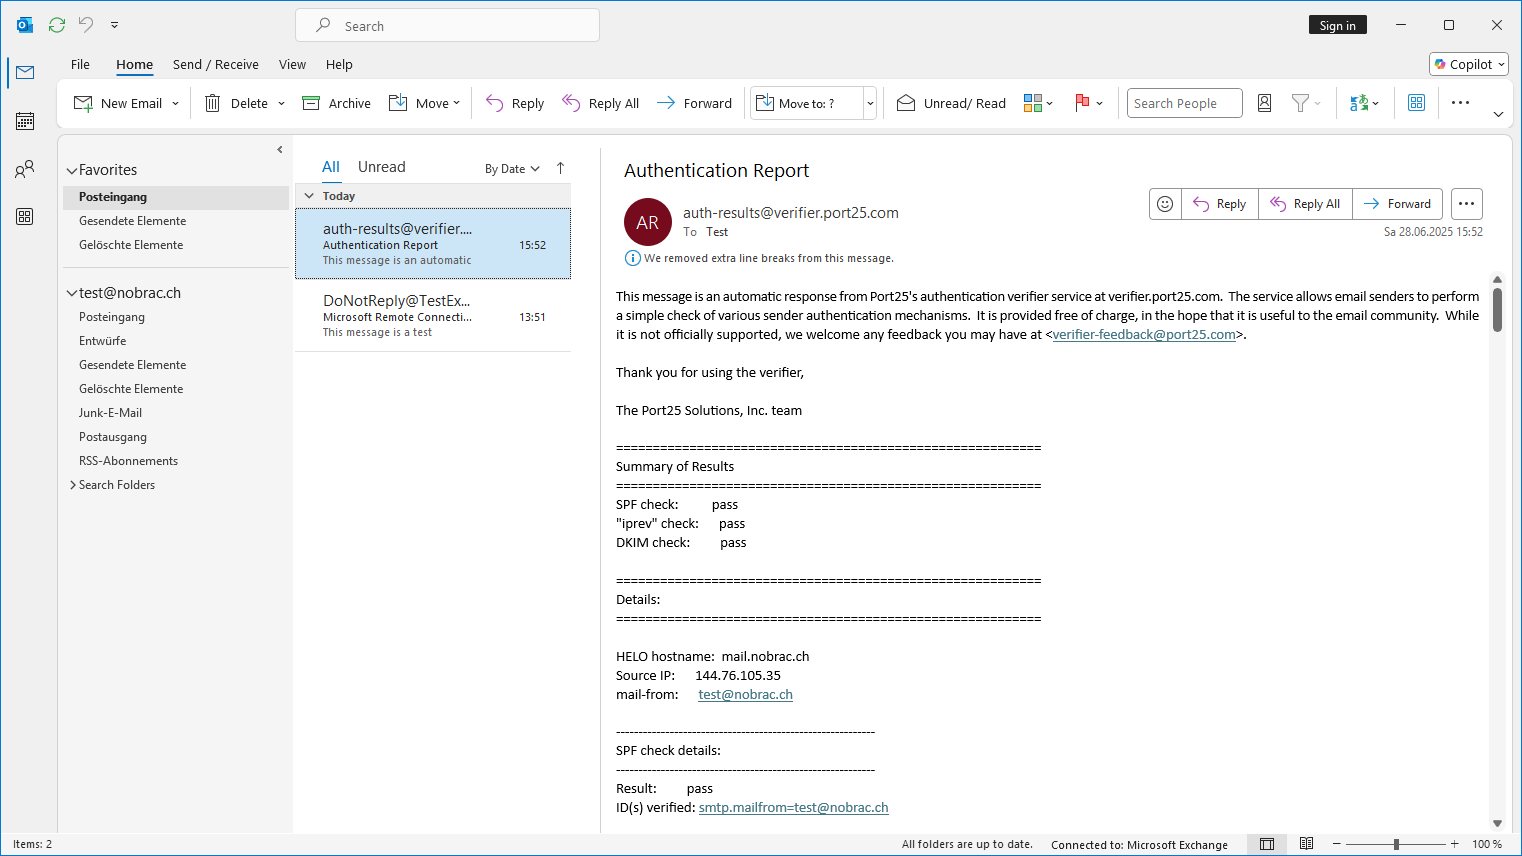The image size is (1522, 856).
Task: Add a reaction with the smiley icon
Action: click(x=1165, y=204)
